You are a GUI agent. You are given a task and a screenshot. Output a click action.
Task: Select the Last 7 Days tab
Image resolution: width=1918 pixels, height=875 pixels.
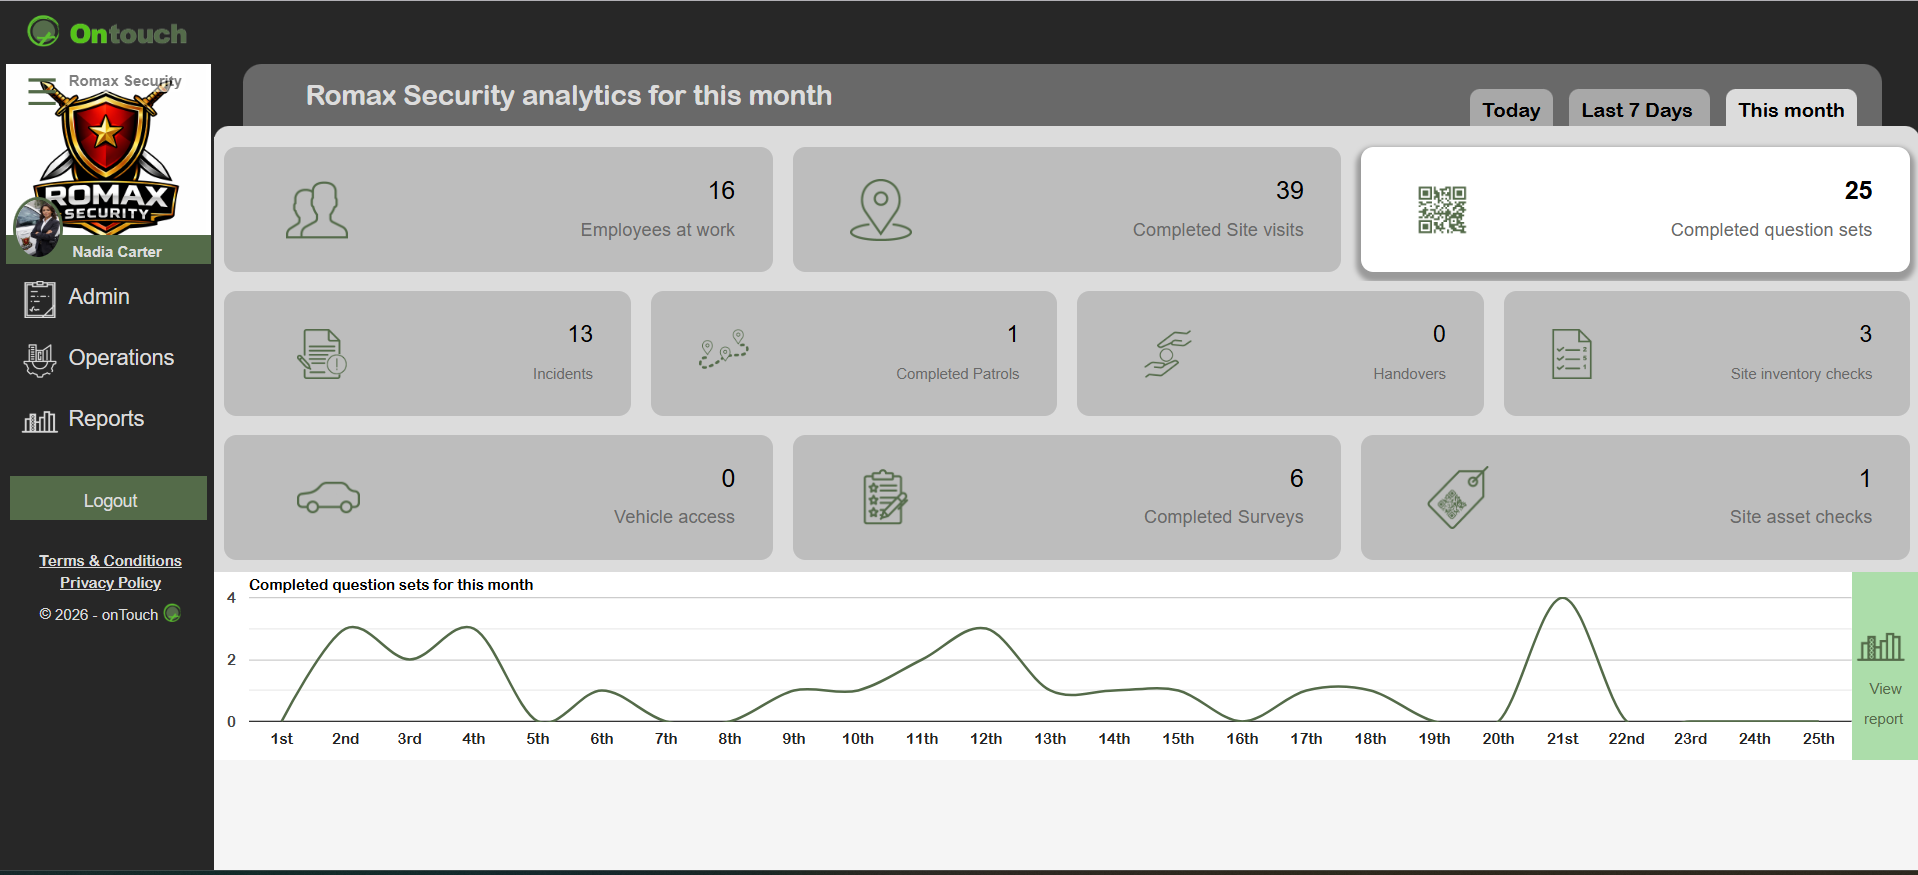(x=1636, y=110)
